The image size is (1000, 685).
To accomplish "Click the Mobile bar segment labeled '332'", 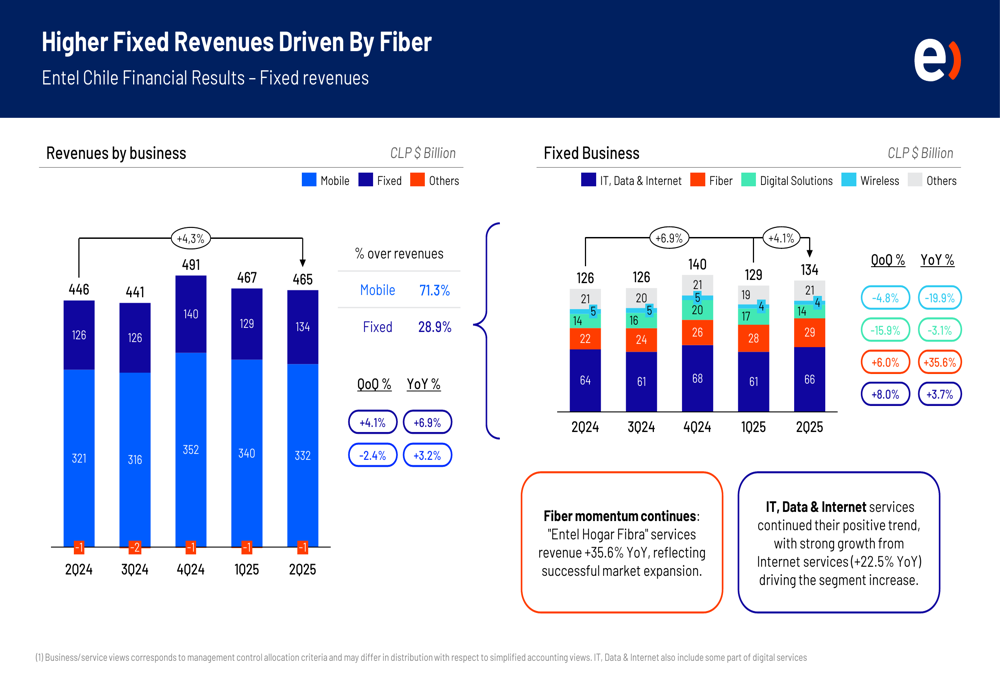I will tap(302, 455).
